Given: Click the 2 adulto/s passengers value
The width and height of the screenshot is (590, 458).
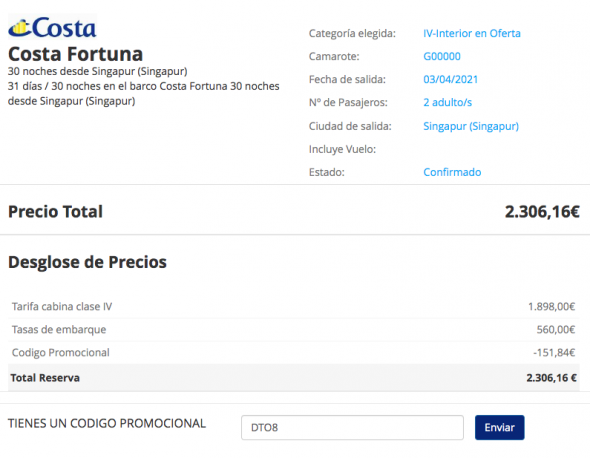Looking at the screenshot, I should [x=447, y=102].
